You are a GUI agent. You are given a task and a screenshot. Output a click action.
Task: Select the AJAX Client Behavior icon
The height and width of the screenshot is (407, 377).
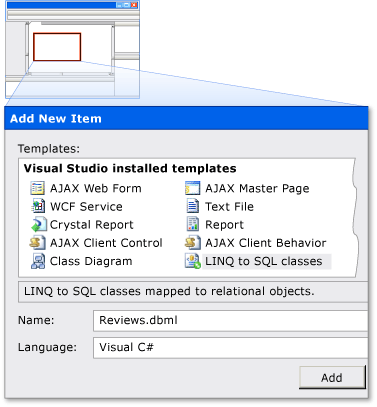(x=193, y=243)
